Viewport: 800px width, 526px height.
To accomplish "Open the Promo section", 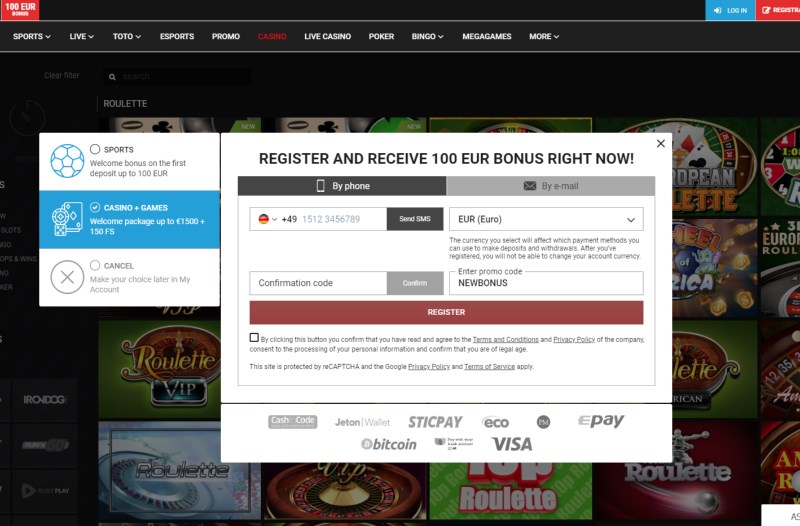I will 226,36.
